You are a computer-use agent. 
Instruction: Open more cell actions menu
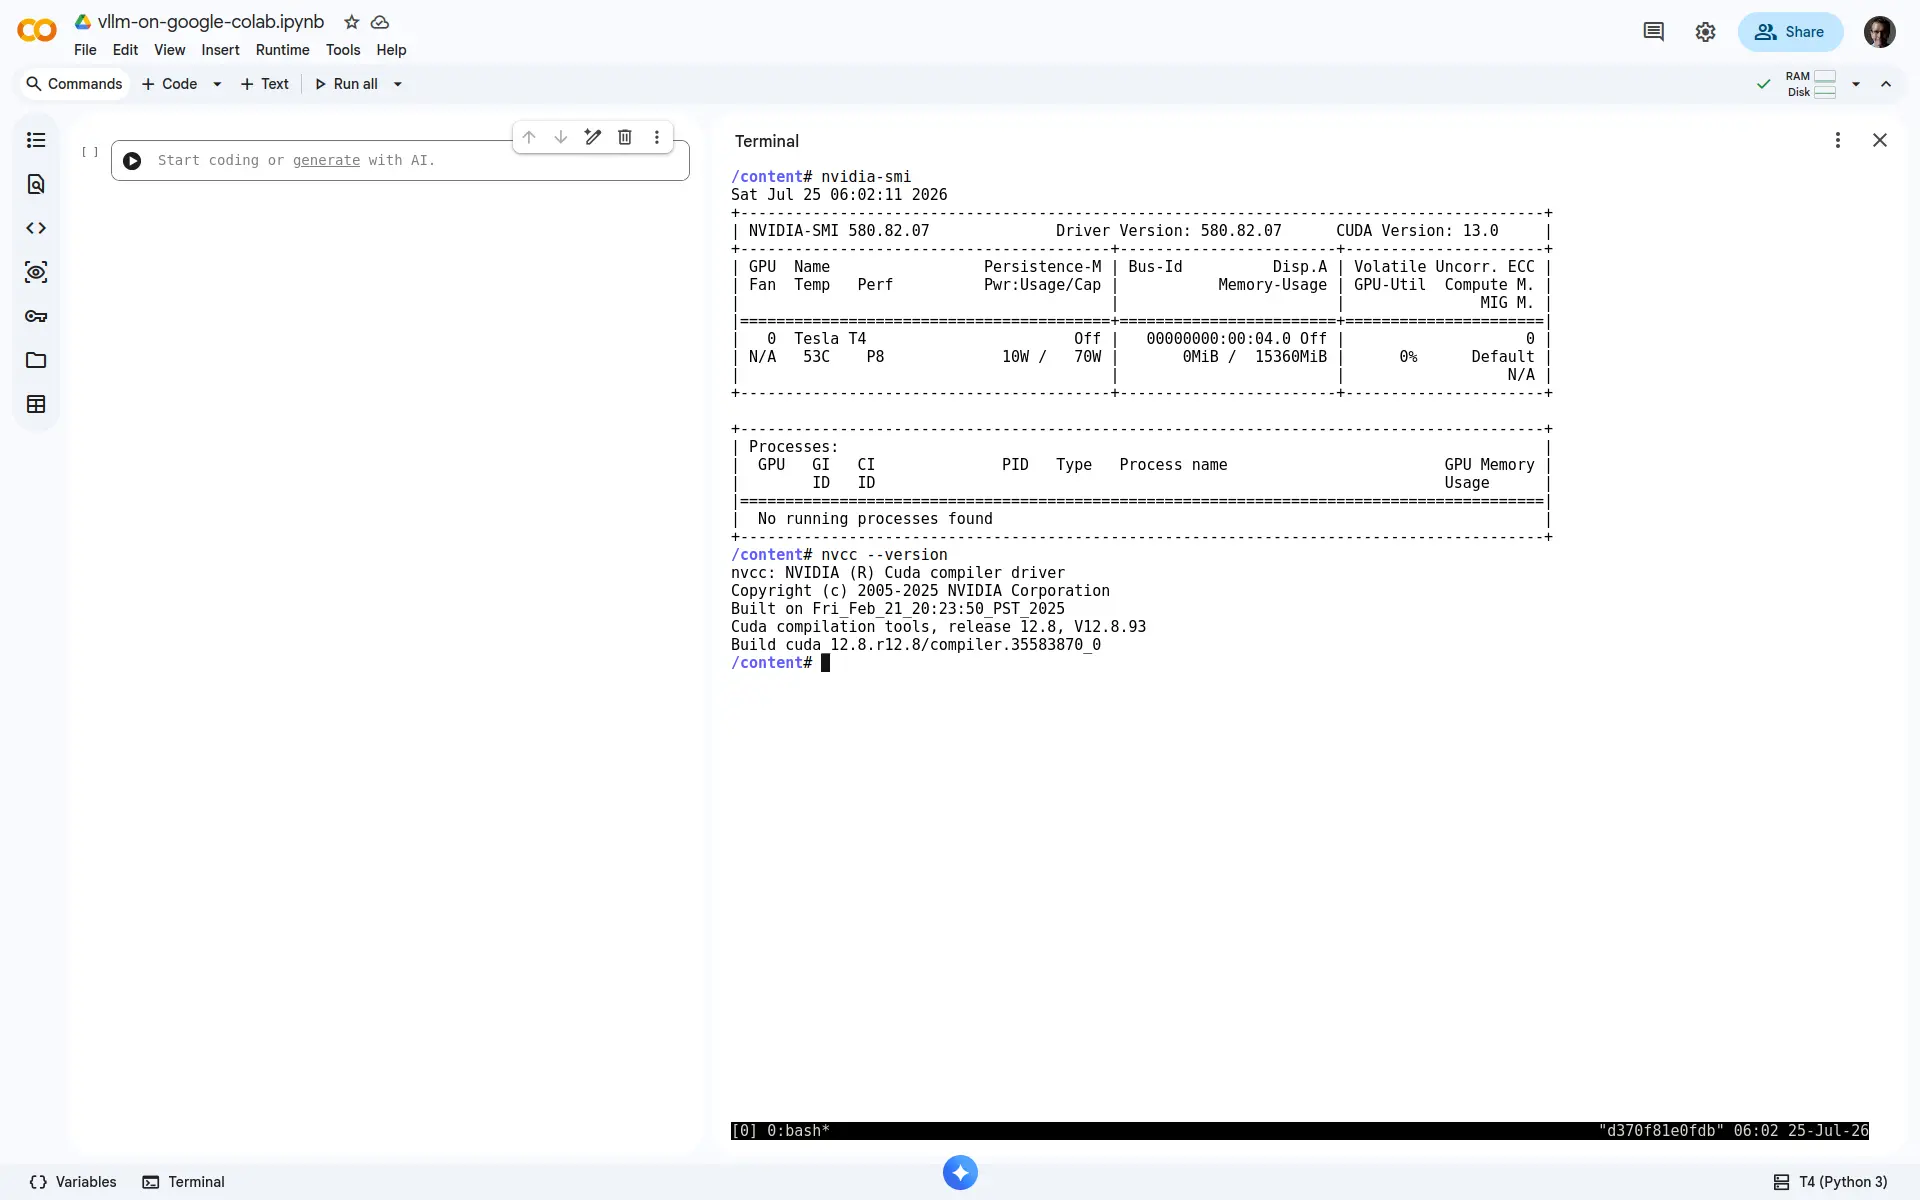coord(657,137)
